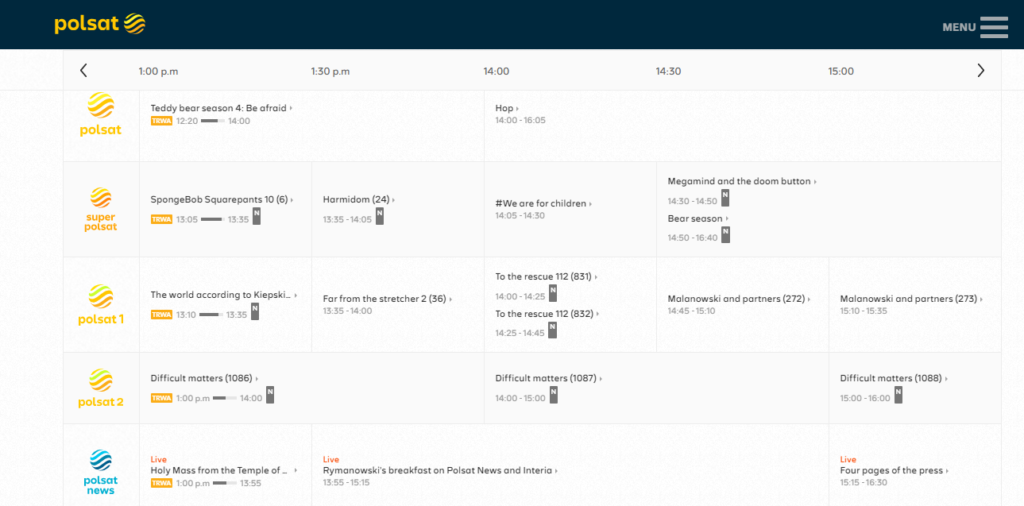Click N badge for To the rescue 112 (832)
This screenshot has height=506, width=1024.
pyautogui.click(x=552, y=330)
